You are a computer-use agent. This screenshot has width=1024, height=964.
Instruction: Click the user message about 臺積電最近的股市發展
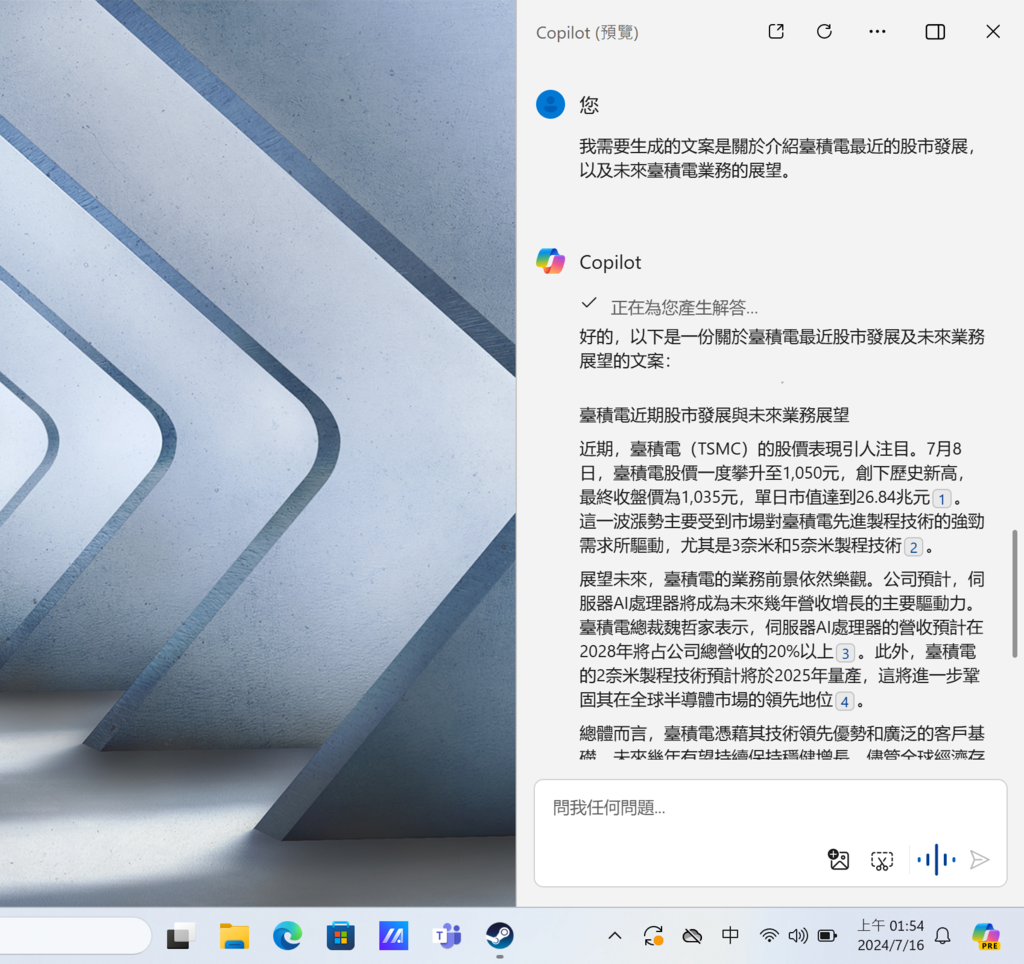point(777,158)
